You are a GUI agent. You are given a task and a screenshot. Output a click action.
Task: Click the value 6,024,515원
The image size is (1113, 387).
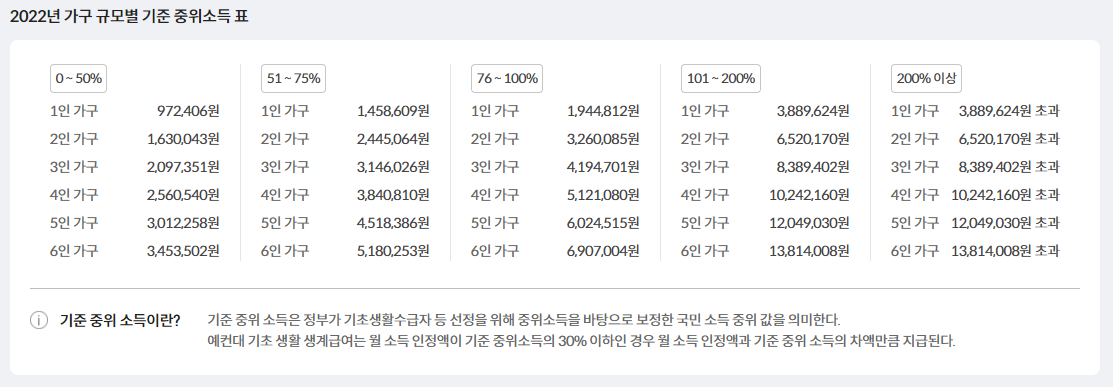click(603, 223)
